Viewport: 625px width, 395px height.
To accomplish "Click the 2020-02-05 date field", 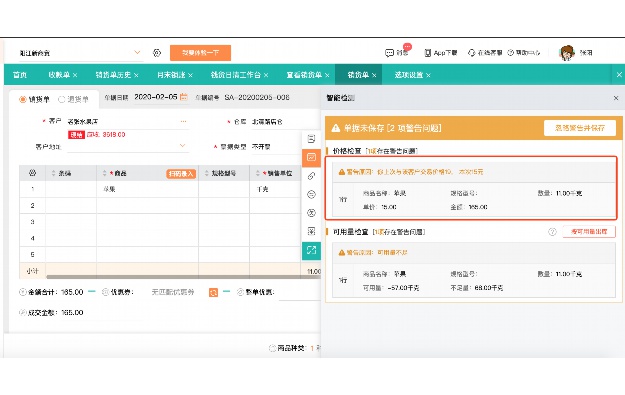I will [x=156, y=97].
